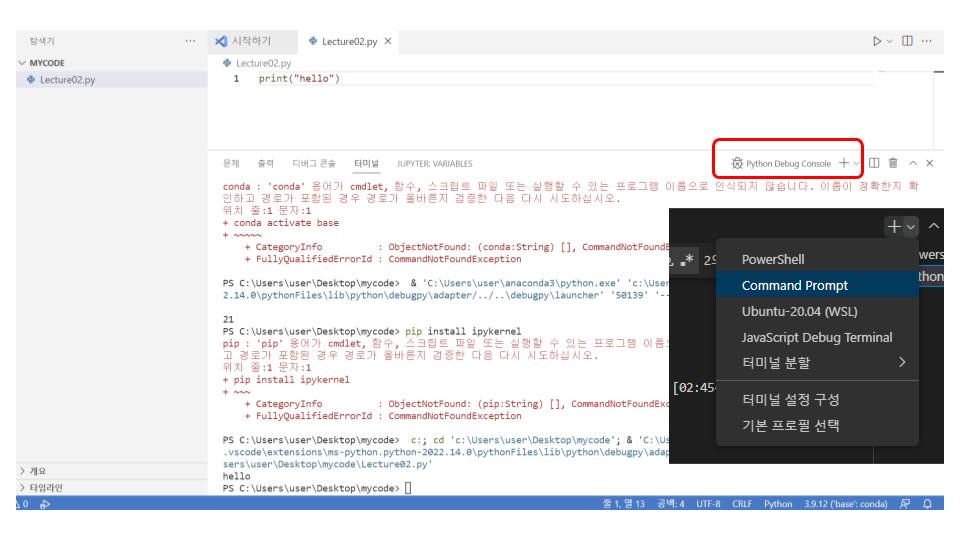Open notifications bell in status bar

[x=927, y=504]
